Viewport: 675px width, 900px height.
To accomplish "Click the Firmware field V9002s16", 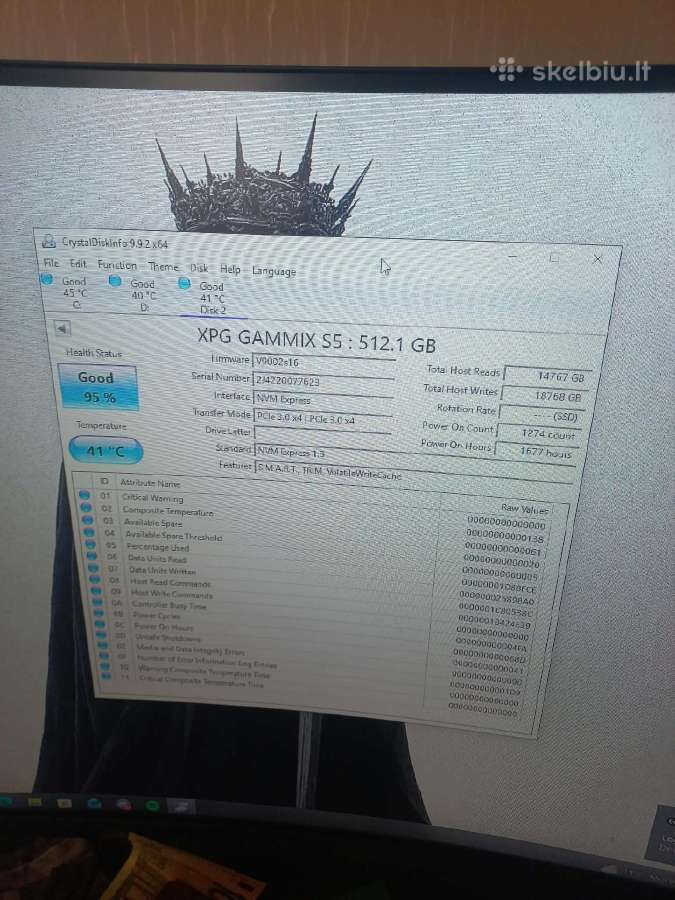I will 323,363.
